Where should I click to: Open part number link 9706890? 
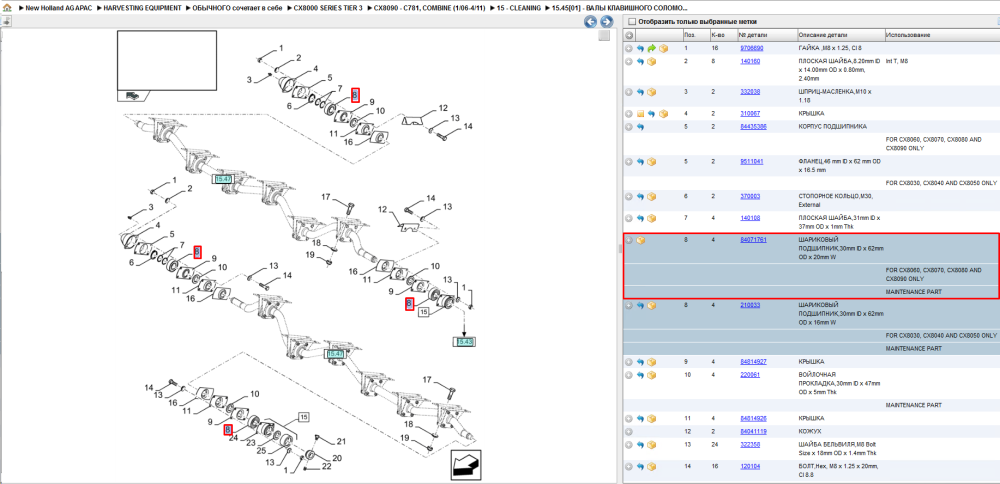751,48
